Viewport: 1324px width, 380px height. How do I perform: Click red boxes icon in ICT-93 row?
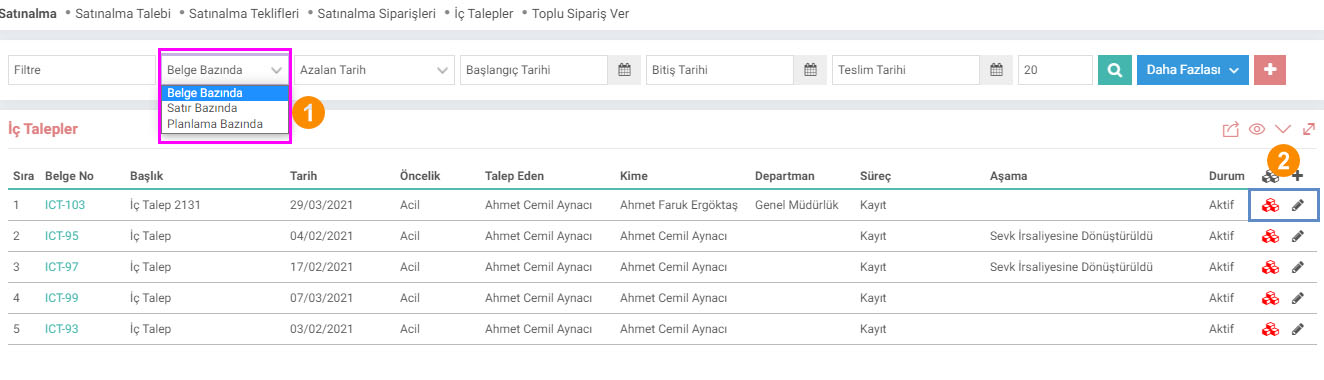(1271, 329)
